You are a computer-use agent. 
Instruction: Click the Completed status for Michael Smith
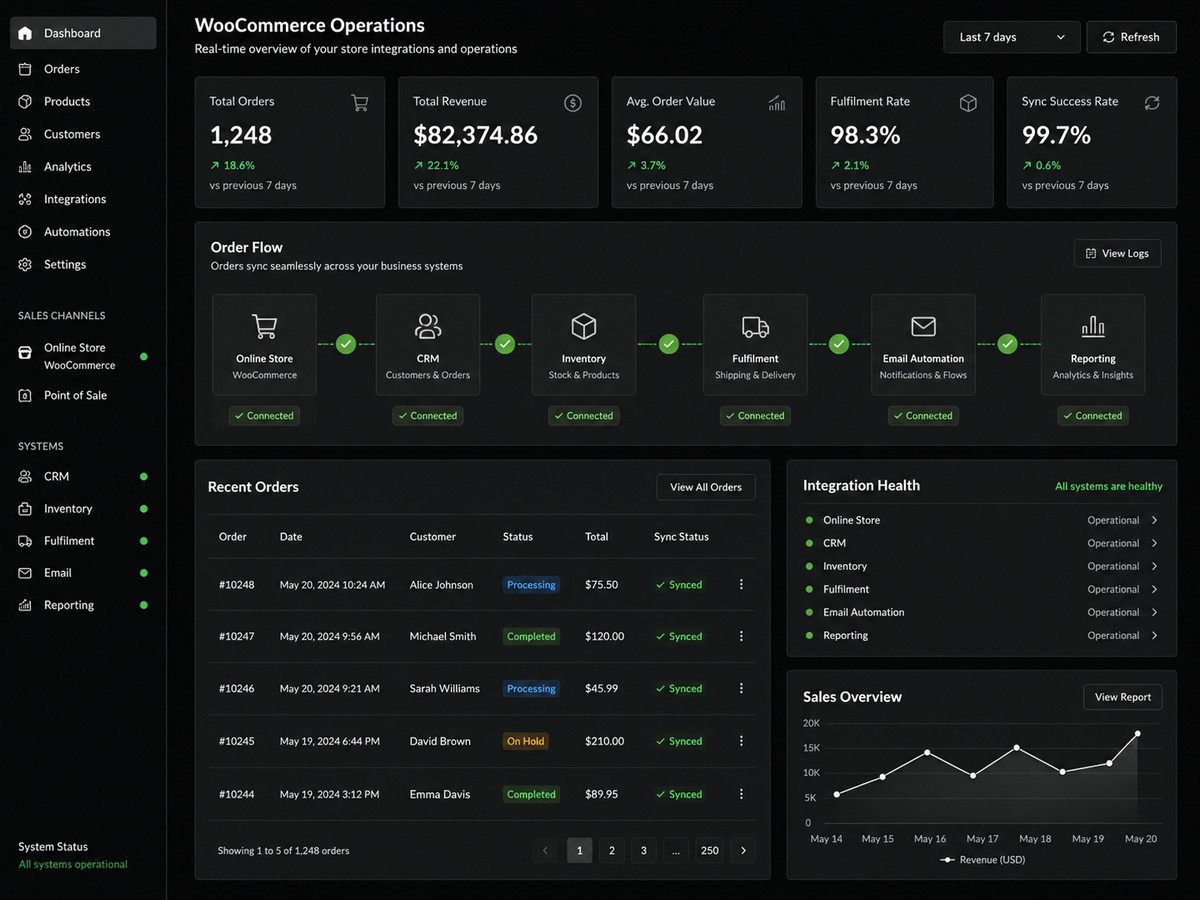tap(531, 636)
